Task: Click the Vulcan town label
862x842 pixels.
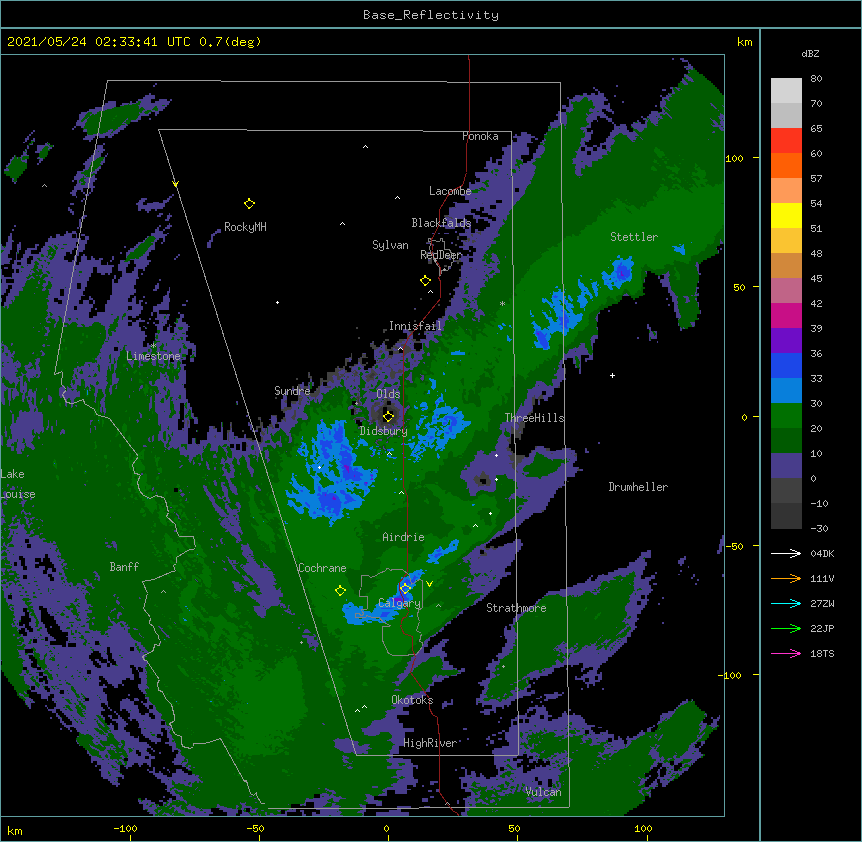Action: pos(543,792)
